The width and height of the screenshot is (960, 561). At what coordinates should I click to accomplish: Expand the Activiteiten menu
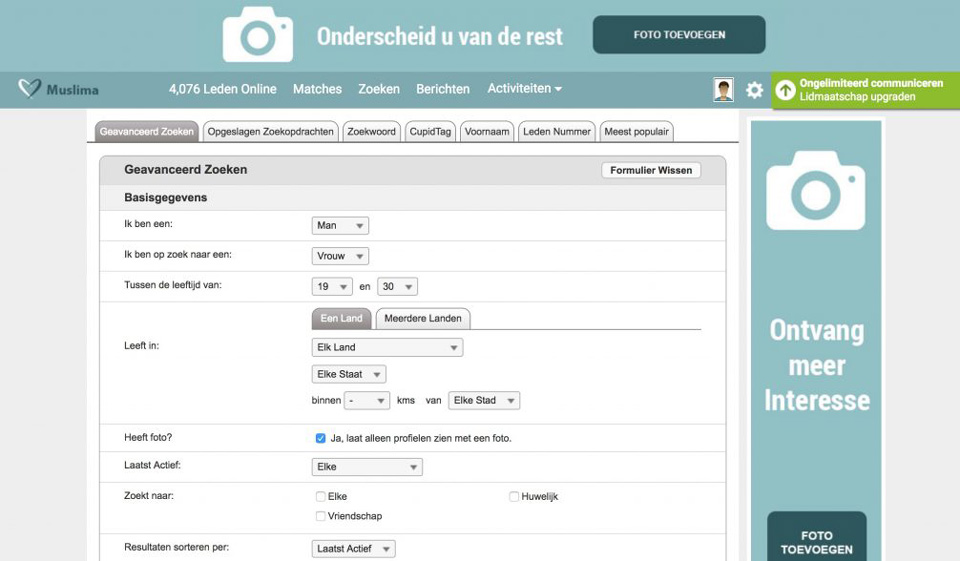tap(524, 89)
